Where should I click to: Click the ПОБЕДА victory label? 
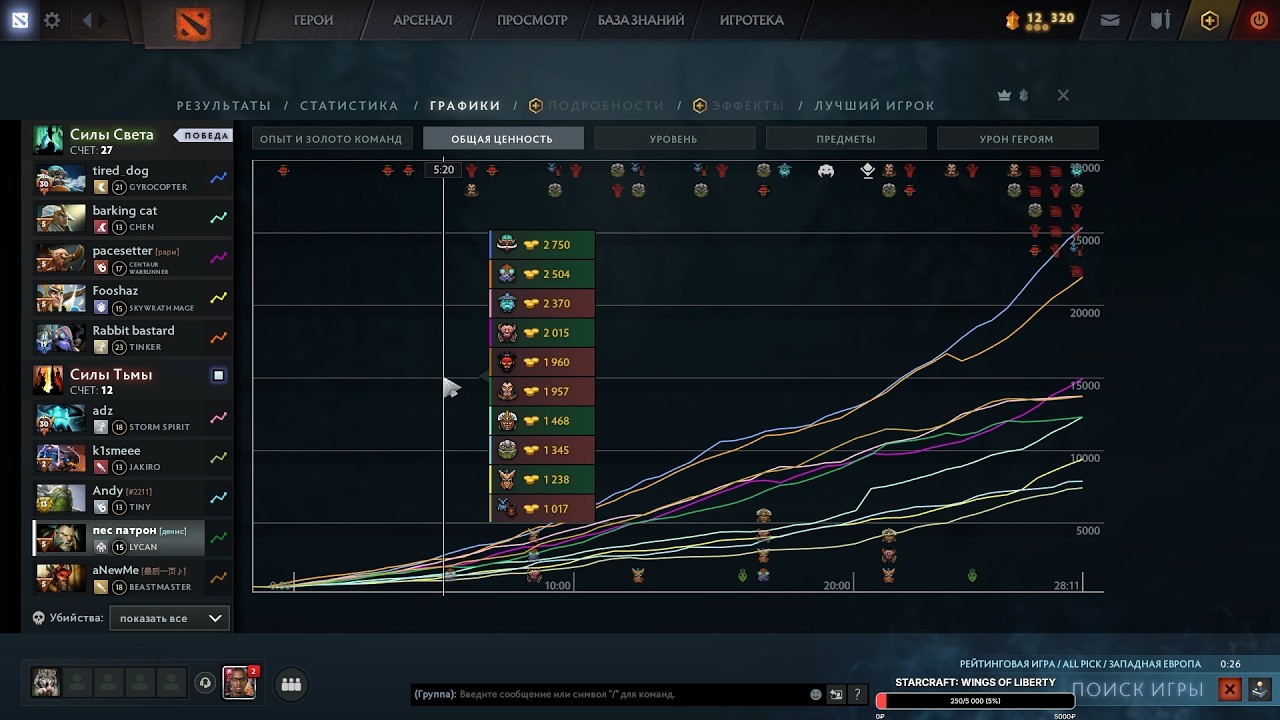point(204,135)
